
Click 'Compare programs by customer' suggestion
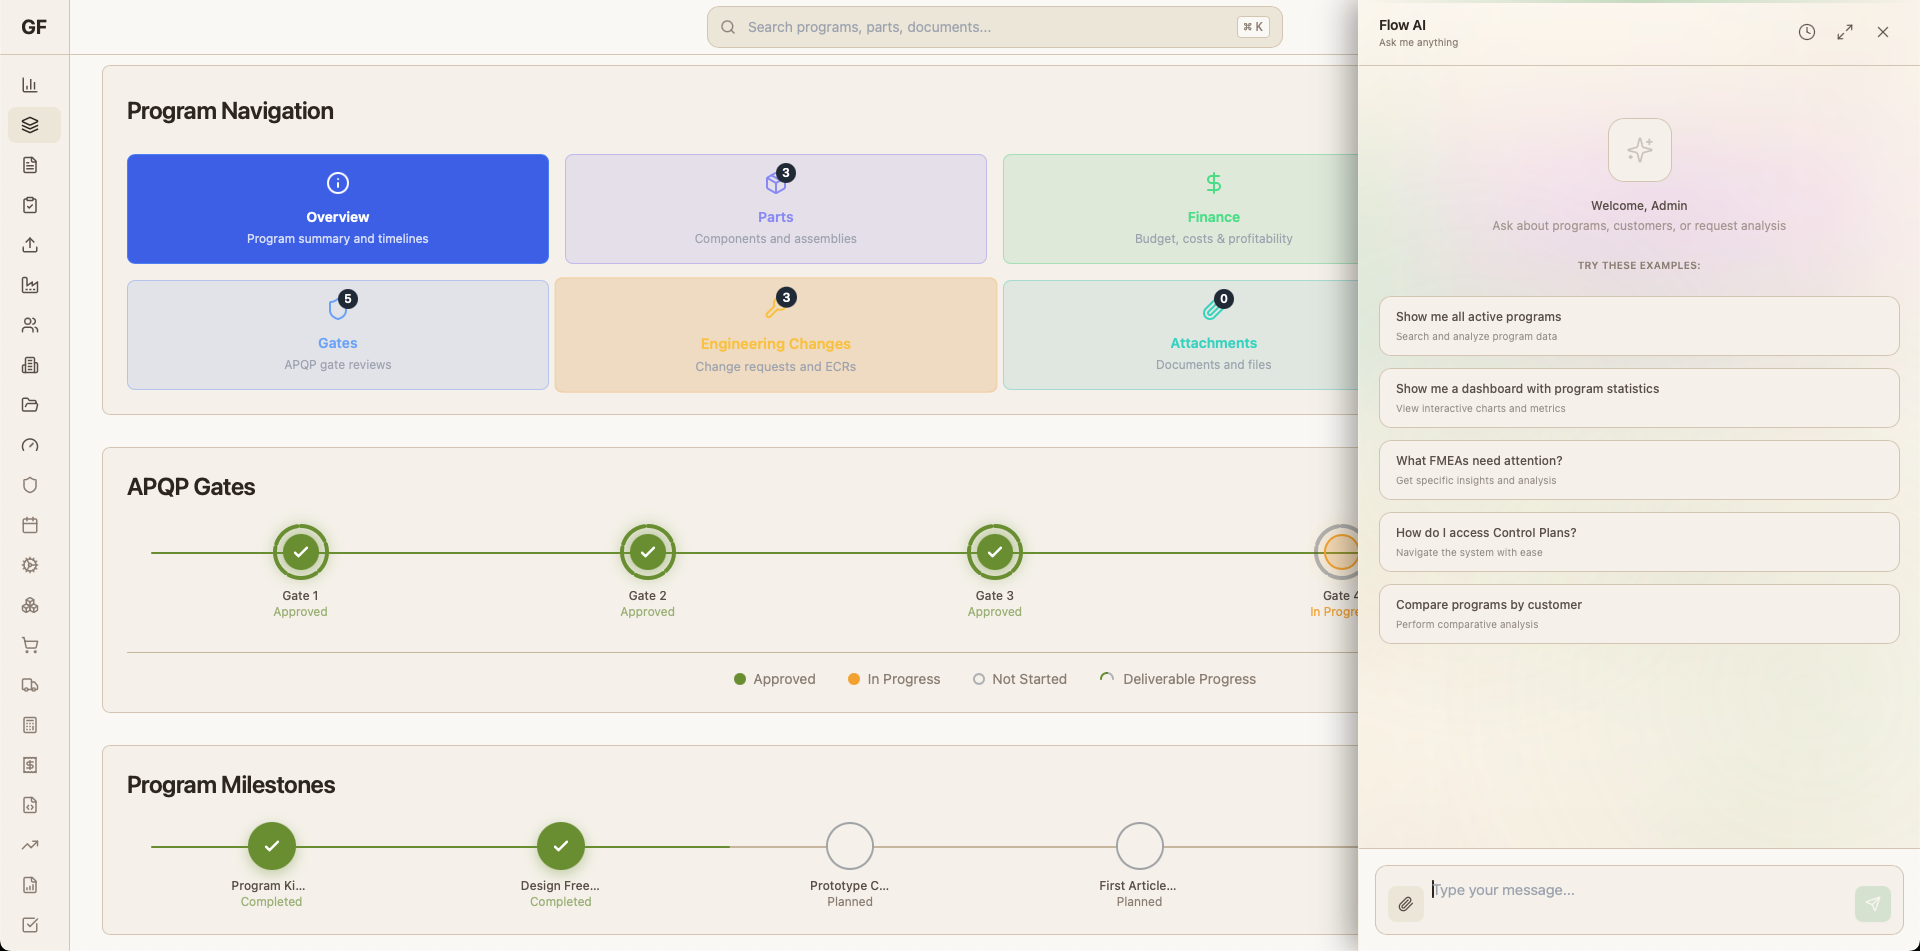tap(1638, 614)
